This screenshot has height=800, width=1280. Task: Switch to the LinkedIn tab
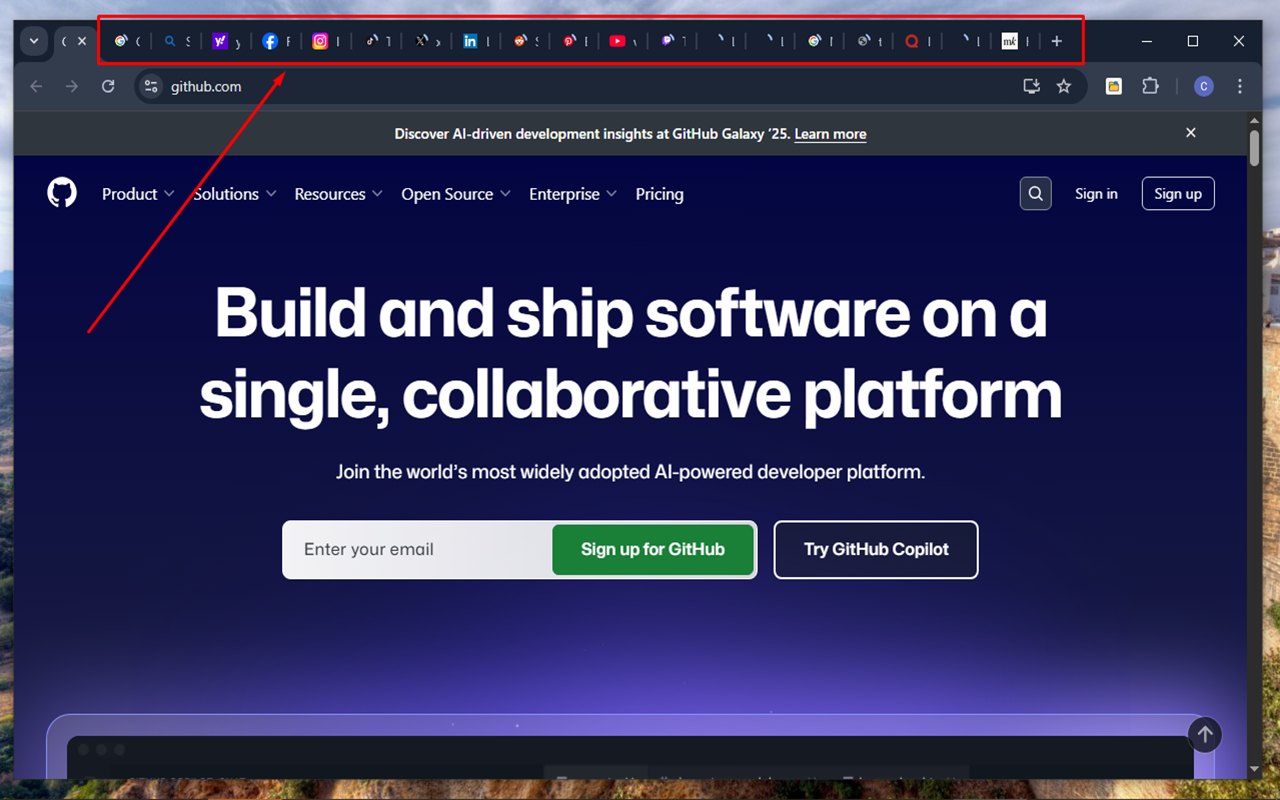[x=476, y=42]
